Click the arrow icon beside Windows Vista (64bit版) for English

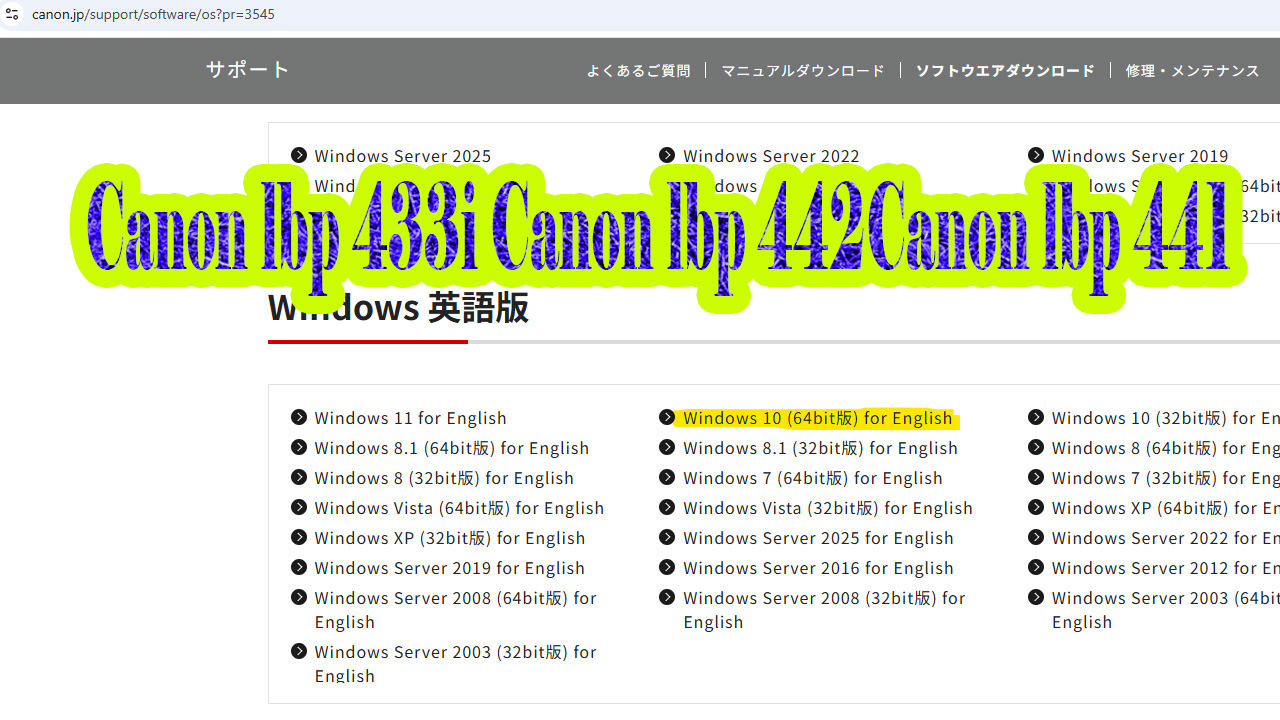coord(299,507)
